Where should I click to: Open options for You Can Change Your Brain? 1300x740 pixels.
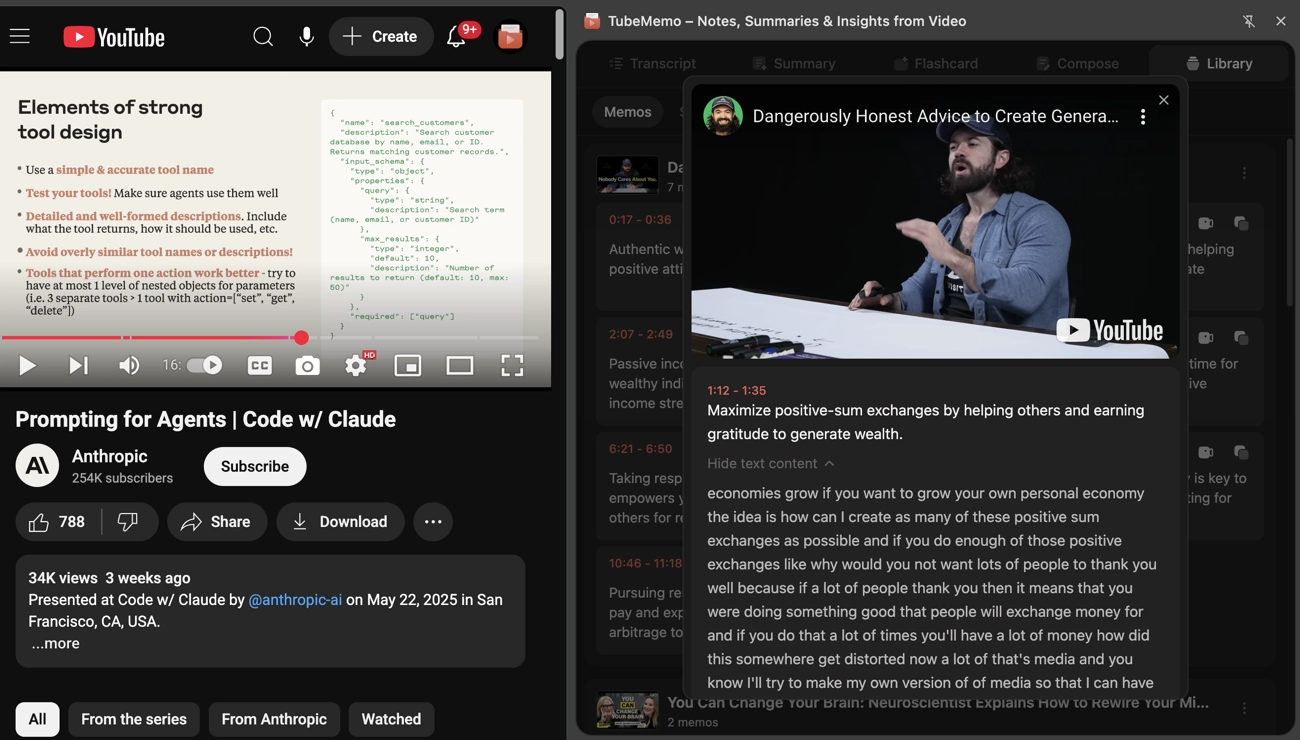1244,709
